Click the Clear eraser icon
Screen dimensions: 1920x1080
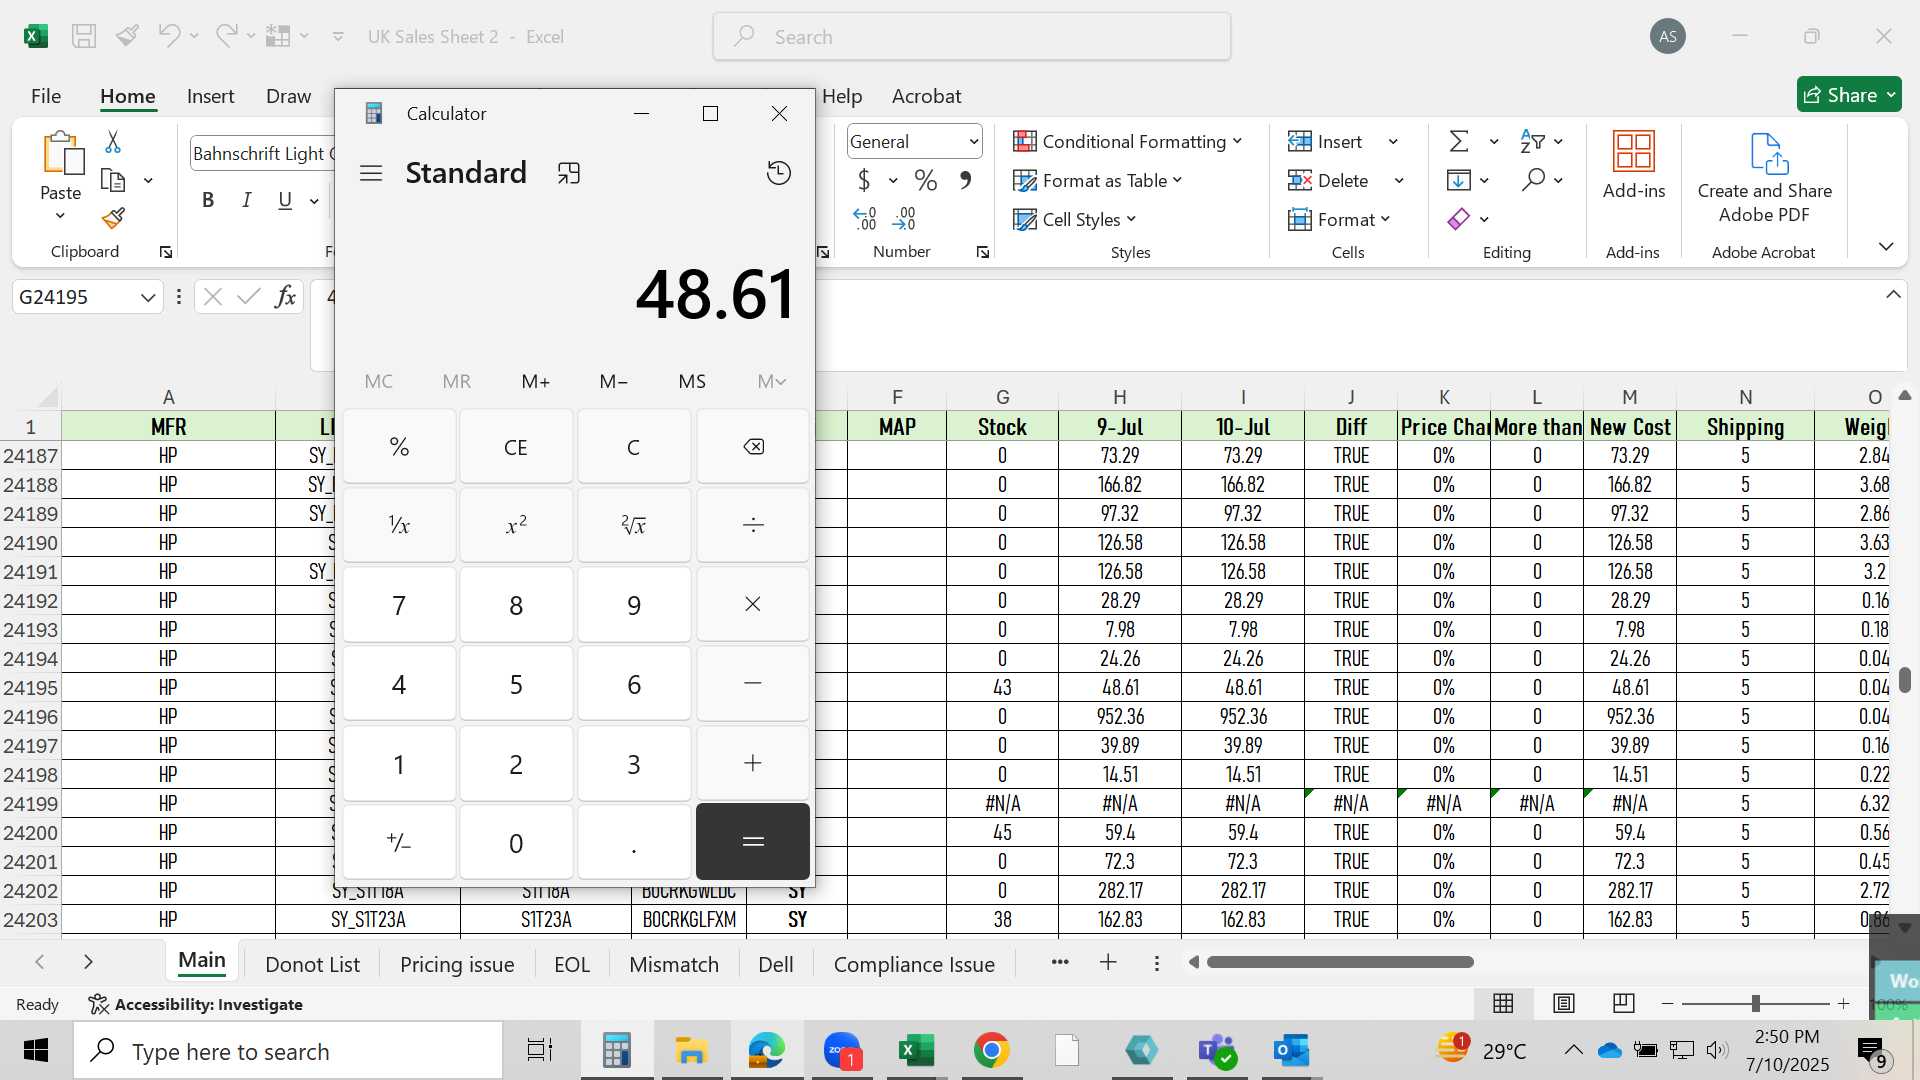point(1459,219)
